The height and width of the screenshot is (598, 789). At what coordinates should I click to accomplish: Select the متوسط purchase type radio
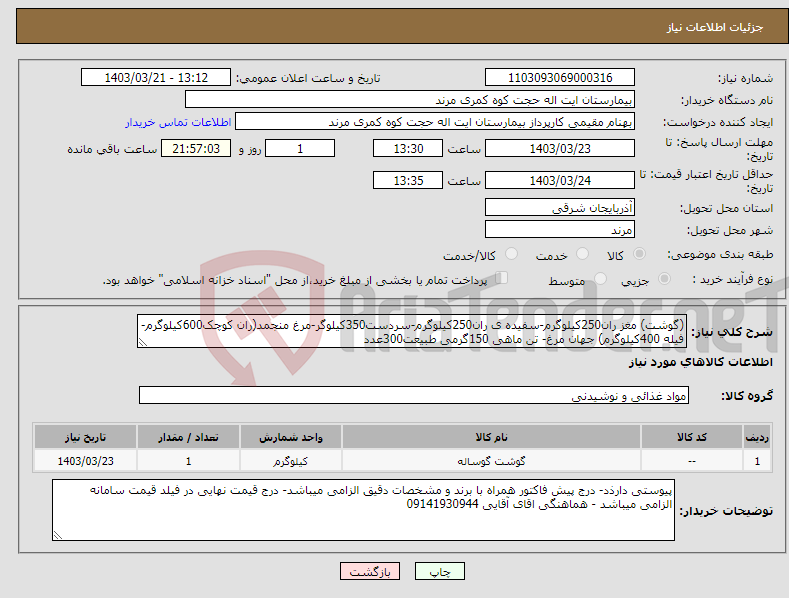[x=600, y=278]
